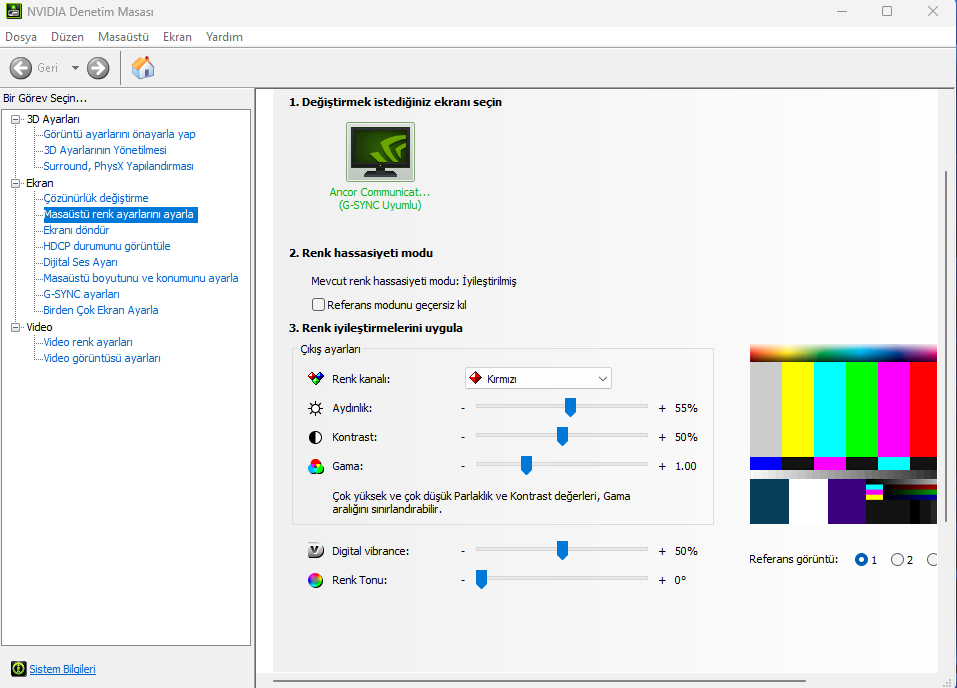Image resolution: width=957 pixels, height=688 pixels.
Task: Select Referans görüntü option 1
Action: (861, 559)
